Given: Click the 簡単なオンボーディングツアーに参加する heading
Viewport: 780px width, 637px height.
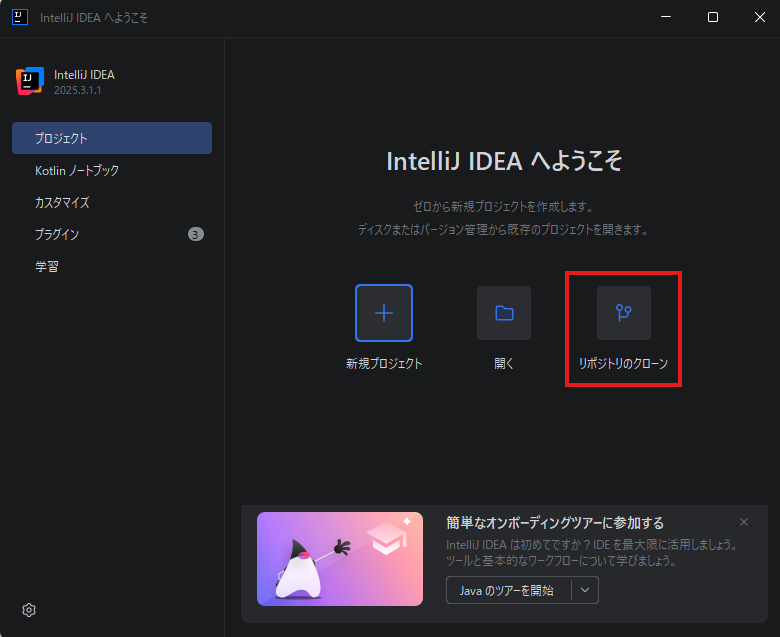Looking at the screenshot, I should click(555, 523).
